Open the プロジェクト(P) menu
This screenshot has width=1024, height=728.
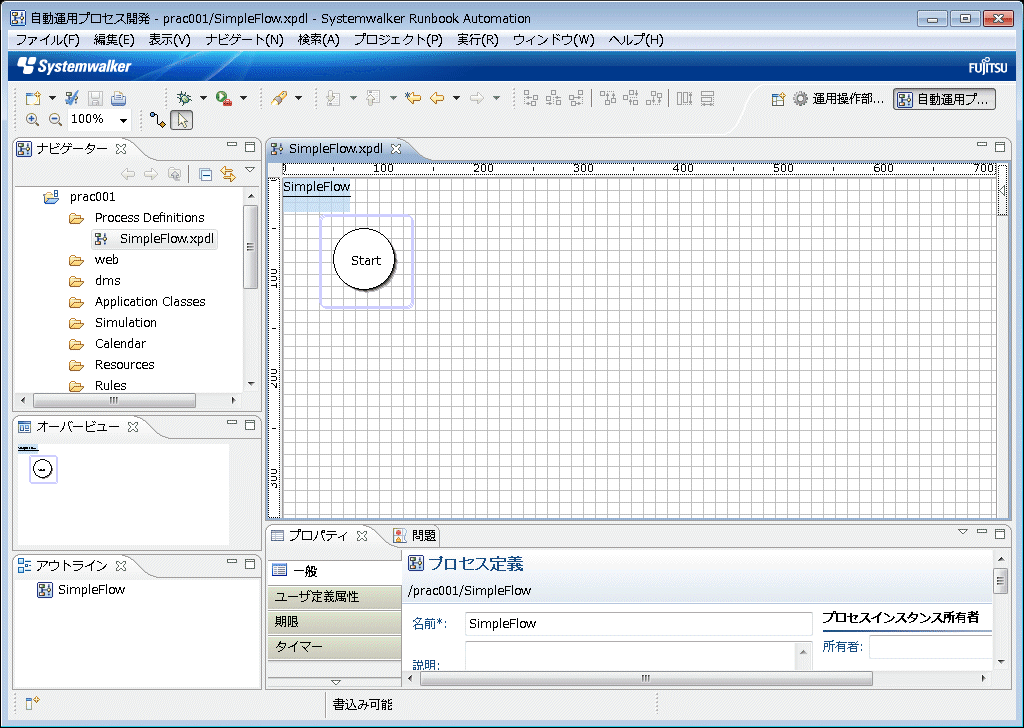[398, 40]
